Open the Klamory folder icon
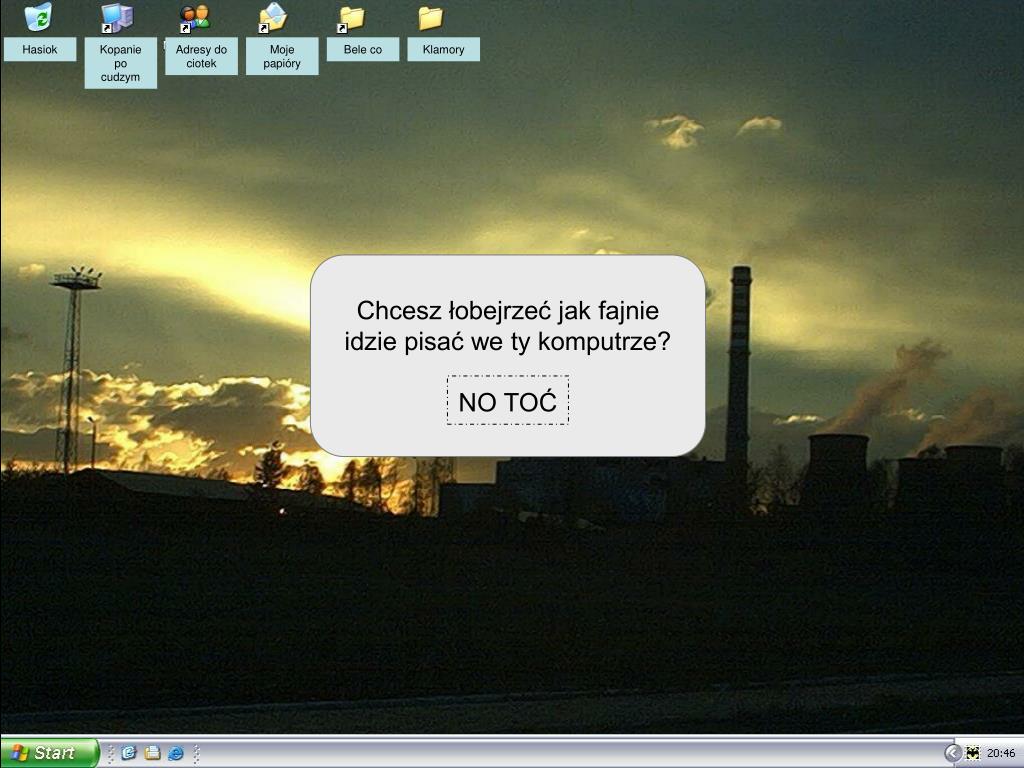The height and width of the screenshot is (768, 1024). pos(430,18)
